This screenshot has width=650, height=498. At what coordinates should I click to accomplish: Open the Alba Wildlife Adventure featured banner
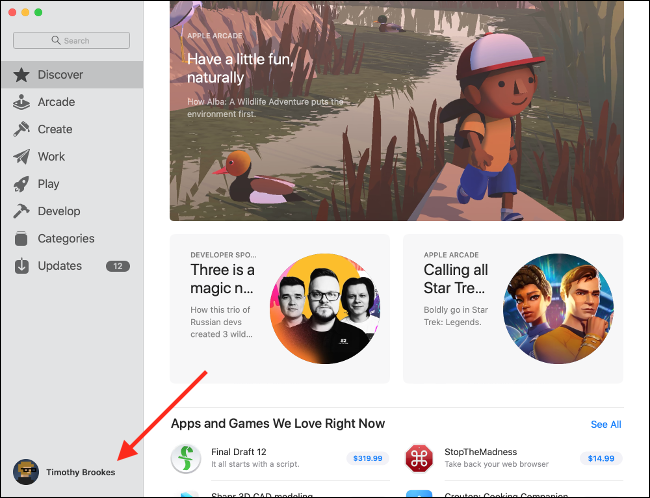[x=396, y=110]
